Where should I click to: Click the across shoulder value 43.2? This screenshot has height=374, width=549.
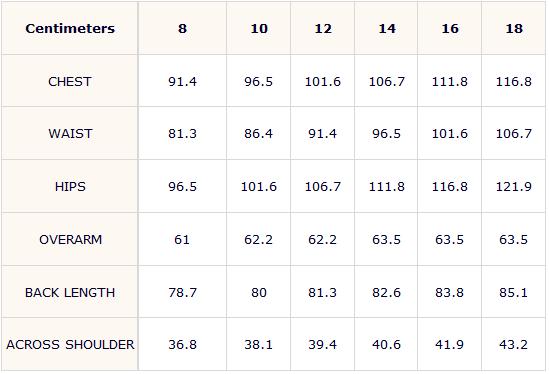[514, 345]
